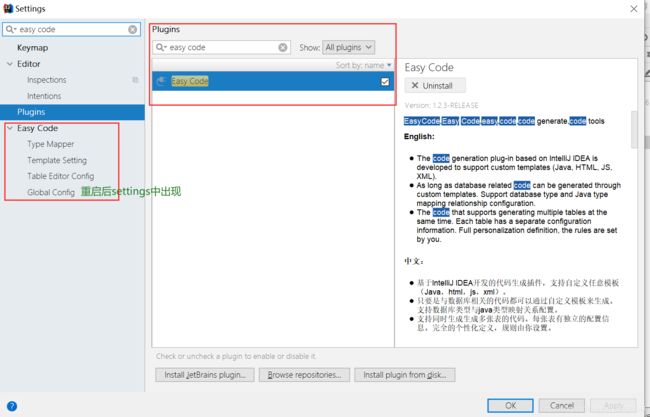The width and height of the screenshot is (650, 417).
Task: Click the Apply button
Action: tap(613, 405)
